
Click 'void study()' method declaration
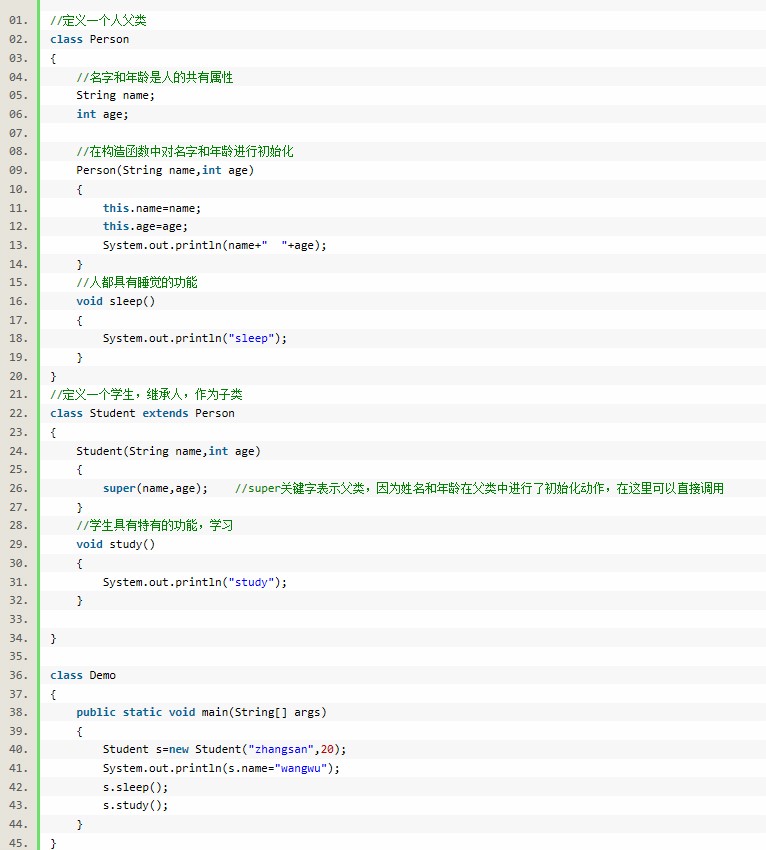tap(115, 544)
